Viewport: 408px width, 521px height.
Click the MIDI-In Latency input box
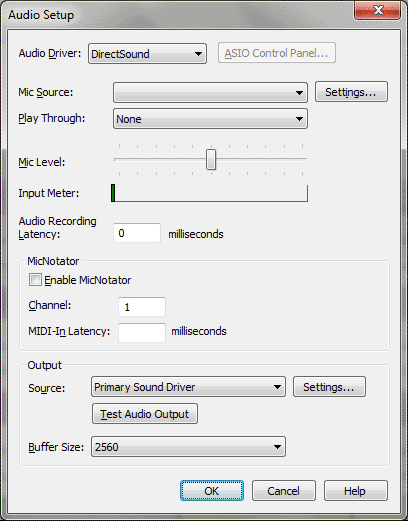point(142,332)
